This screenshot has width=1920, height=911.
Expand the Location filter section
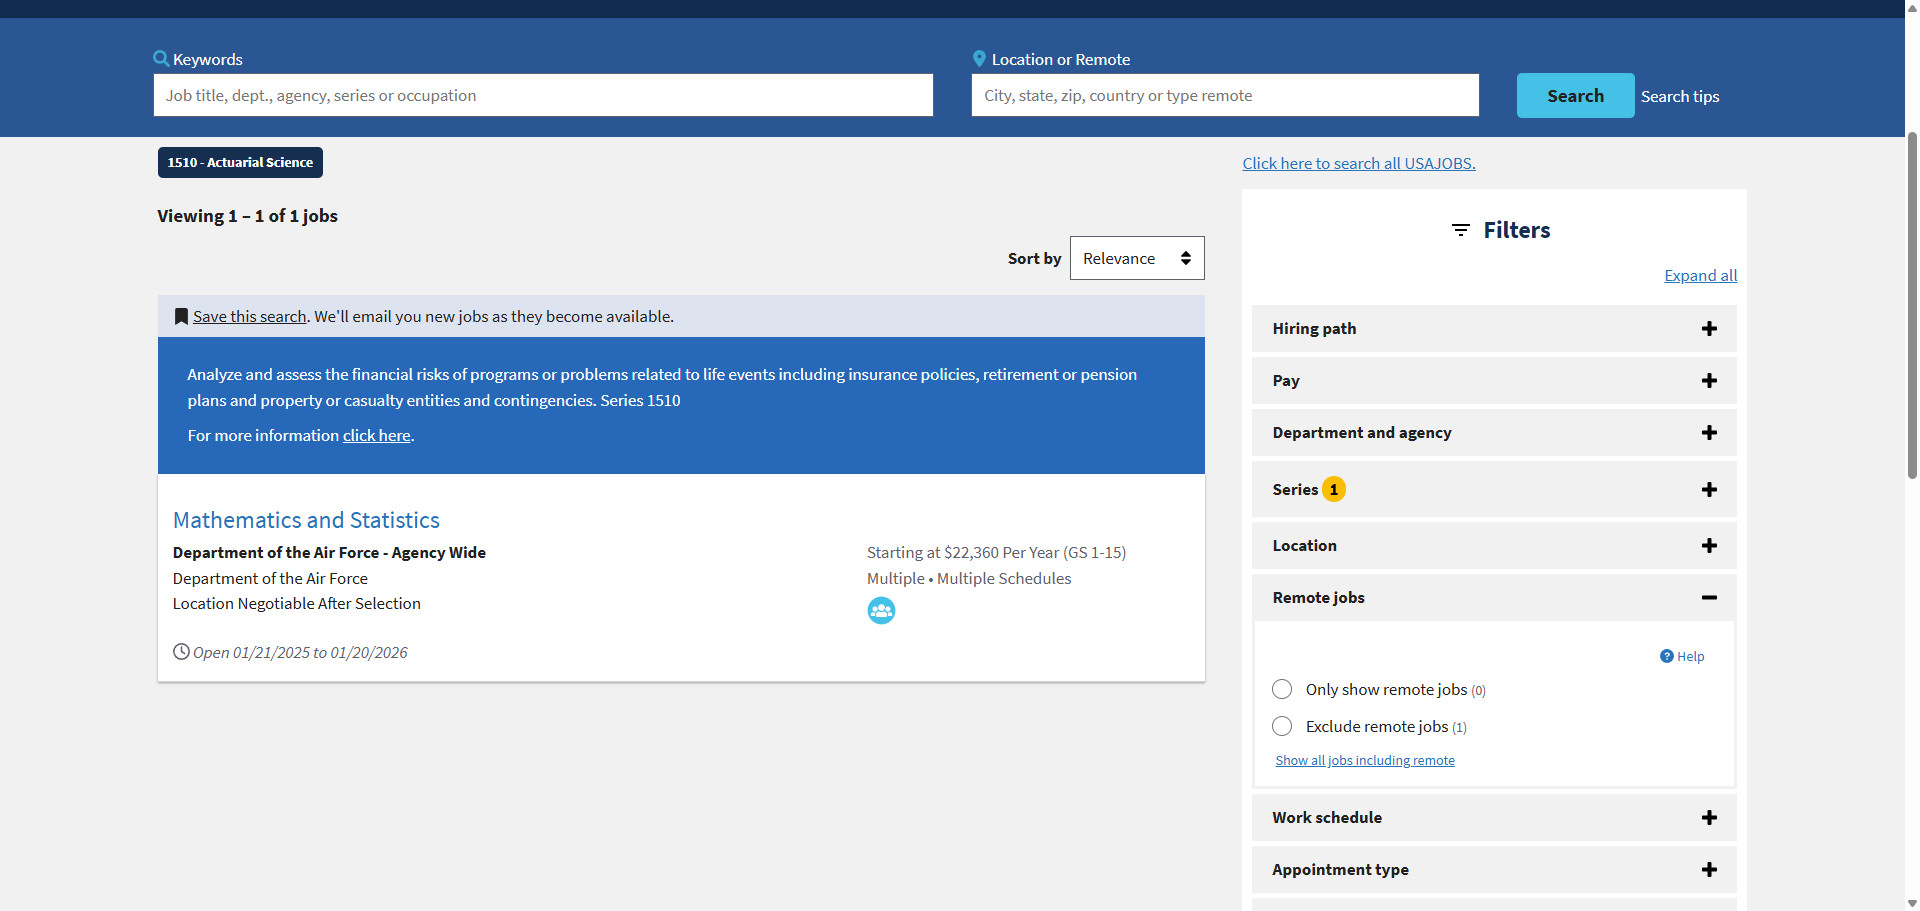coord(1494,545)
